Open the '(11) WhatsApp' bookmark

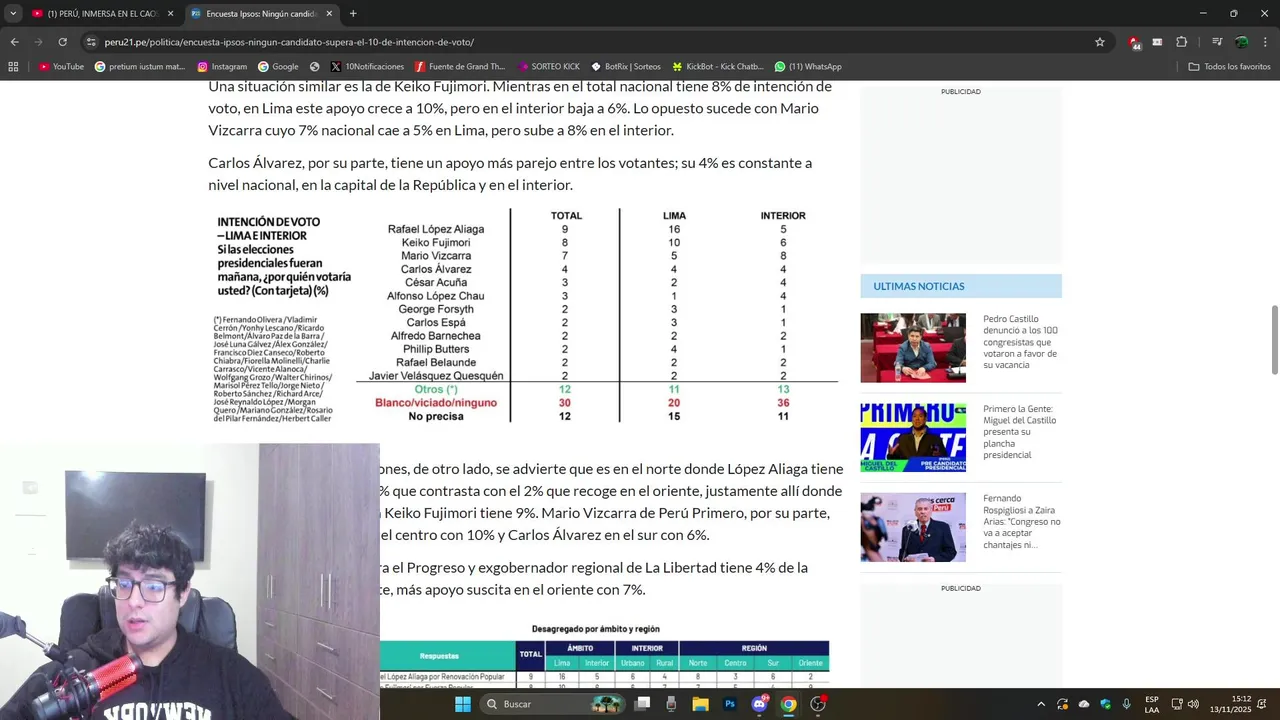pyautogui.click(x=808, y=67)
